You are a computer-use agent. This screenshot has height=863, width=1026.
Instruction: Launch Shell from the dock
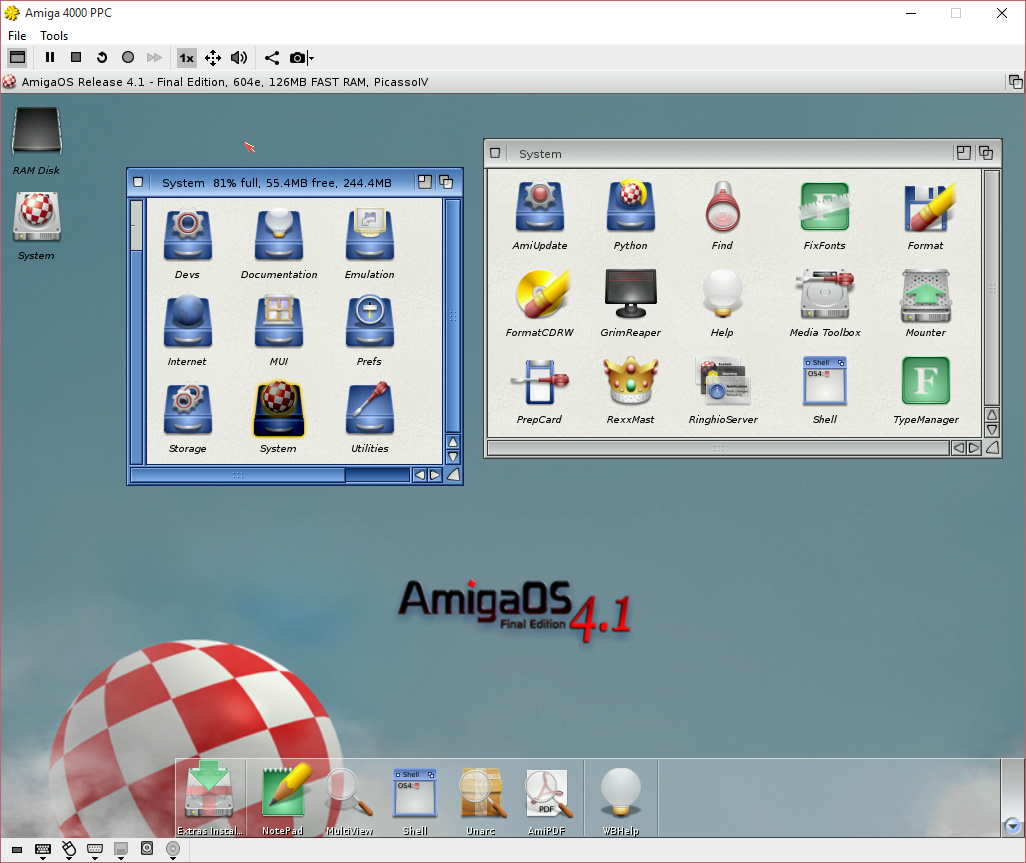415,793
